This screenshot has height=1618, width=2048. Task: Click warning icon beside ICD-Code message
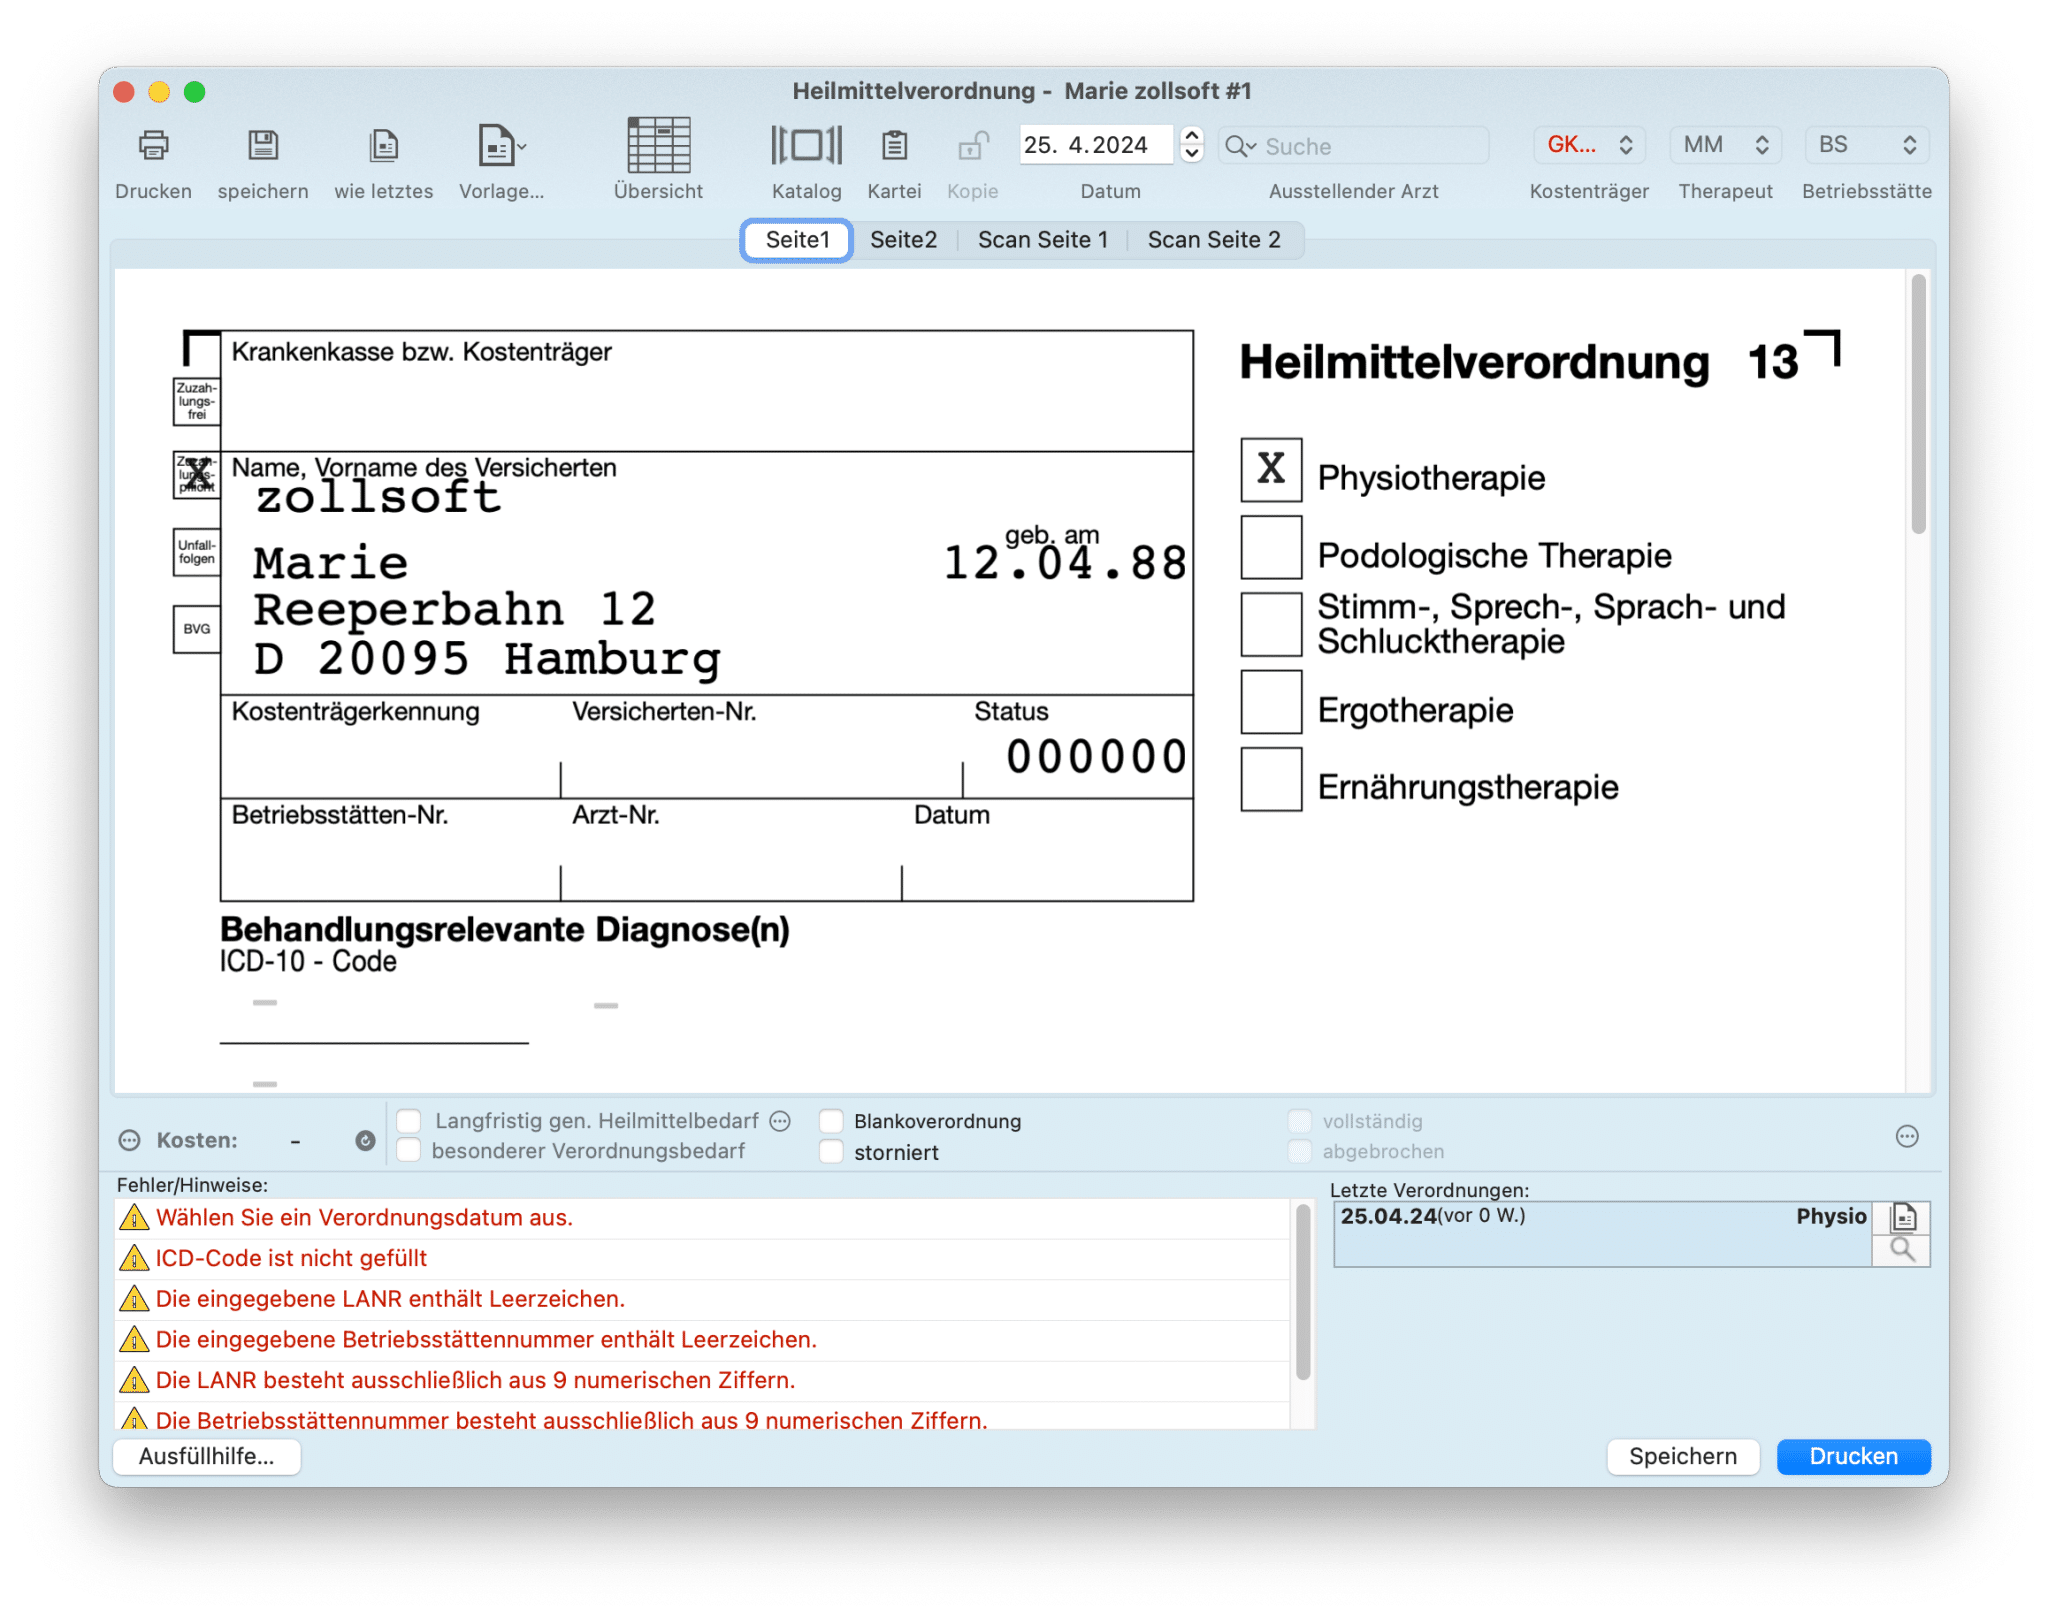tap(134, 1258)
